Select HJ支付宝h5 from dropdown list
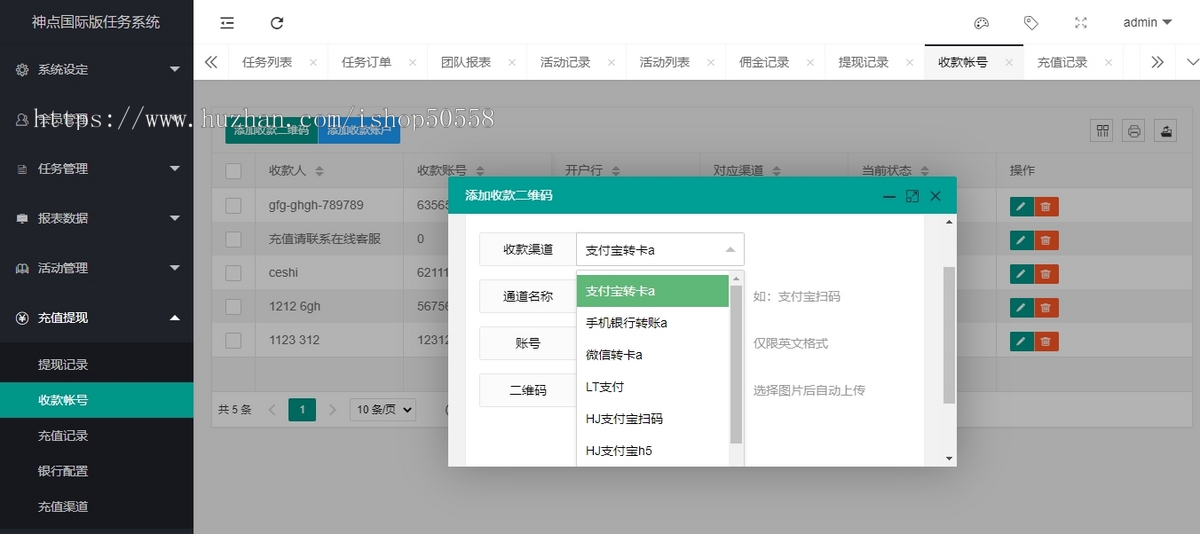The image size is (1200, 534). coord(653,451)
